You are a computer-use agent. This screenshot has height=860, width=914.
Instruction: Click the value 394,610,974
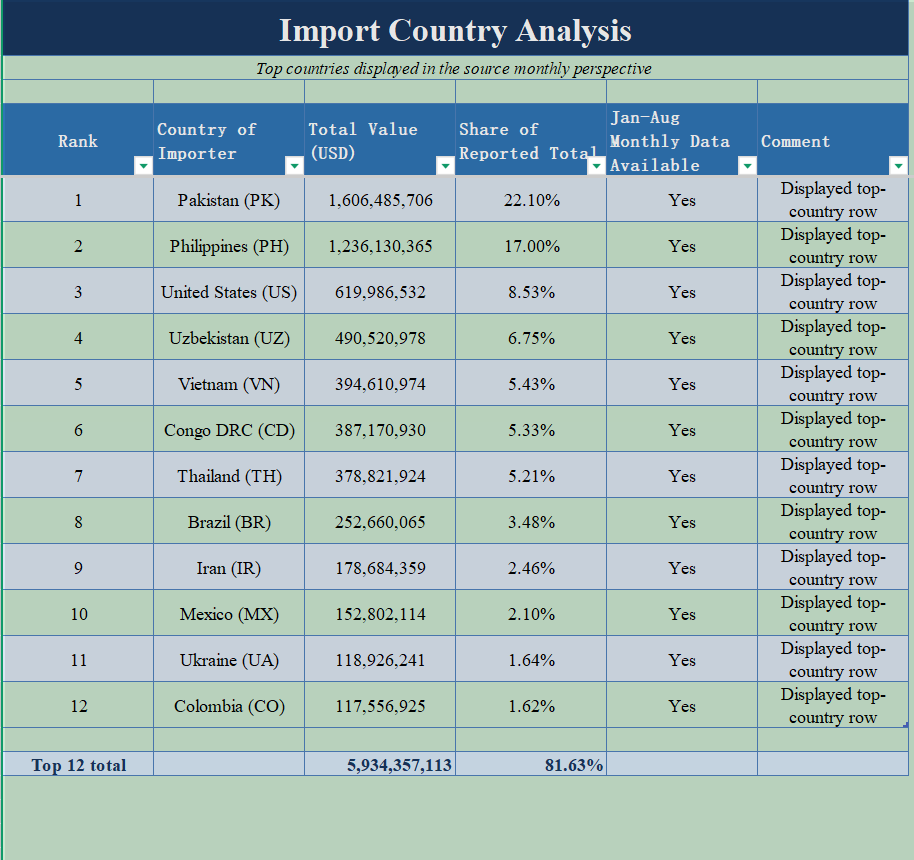pyautogui.click(x=380, y=384)
